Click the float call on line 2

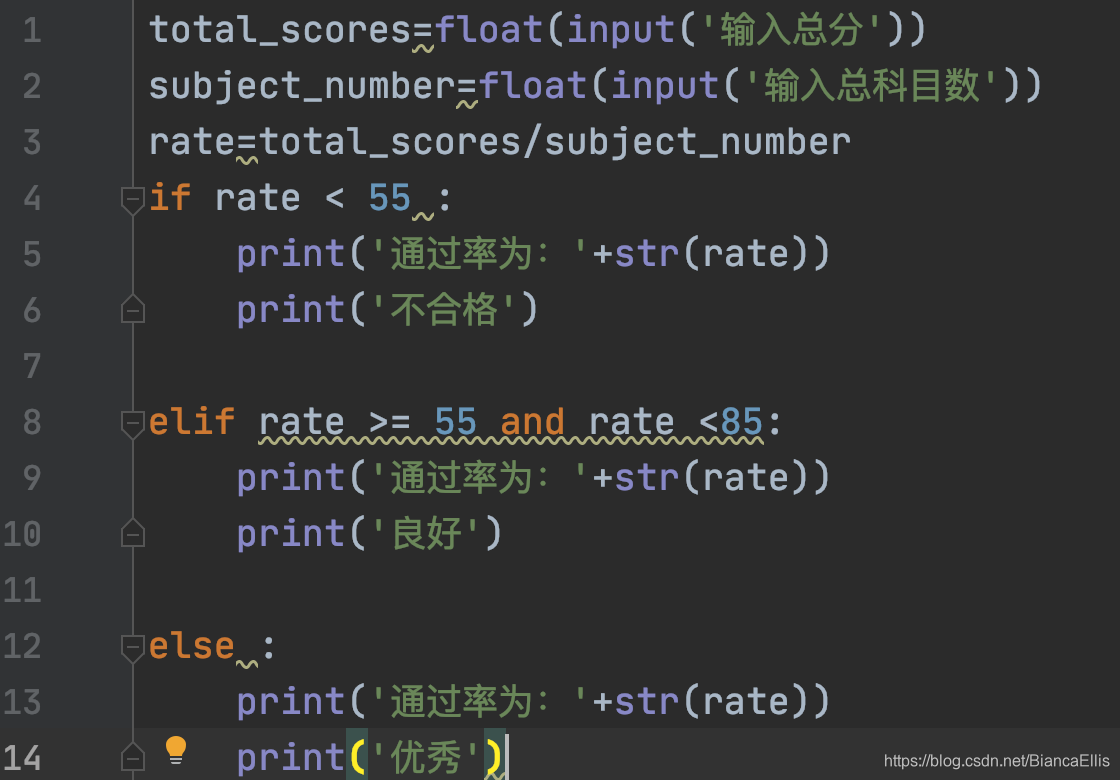point(532,86)
